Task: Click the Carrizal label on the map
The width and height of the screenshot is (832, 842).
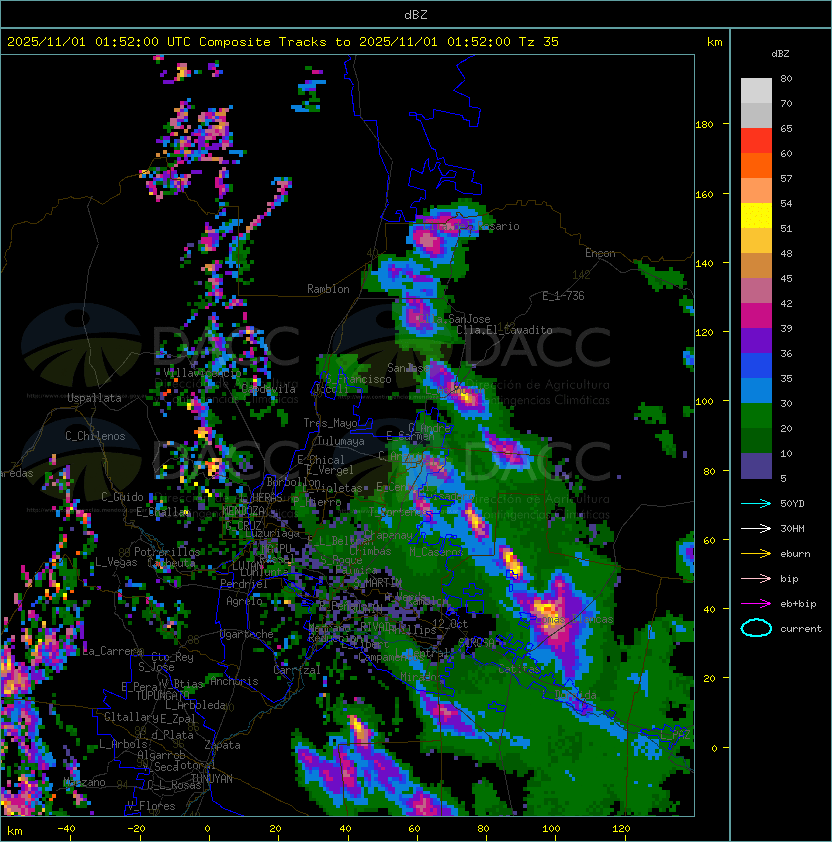Action: pyautogui.click(x=297, y=670)
